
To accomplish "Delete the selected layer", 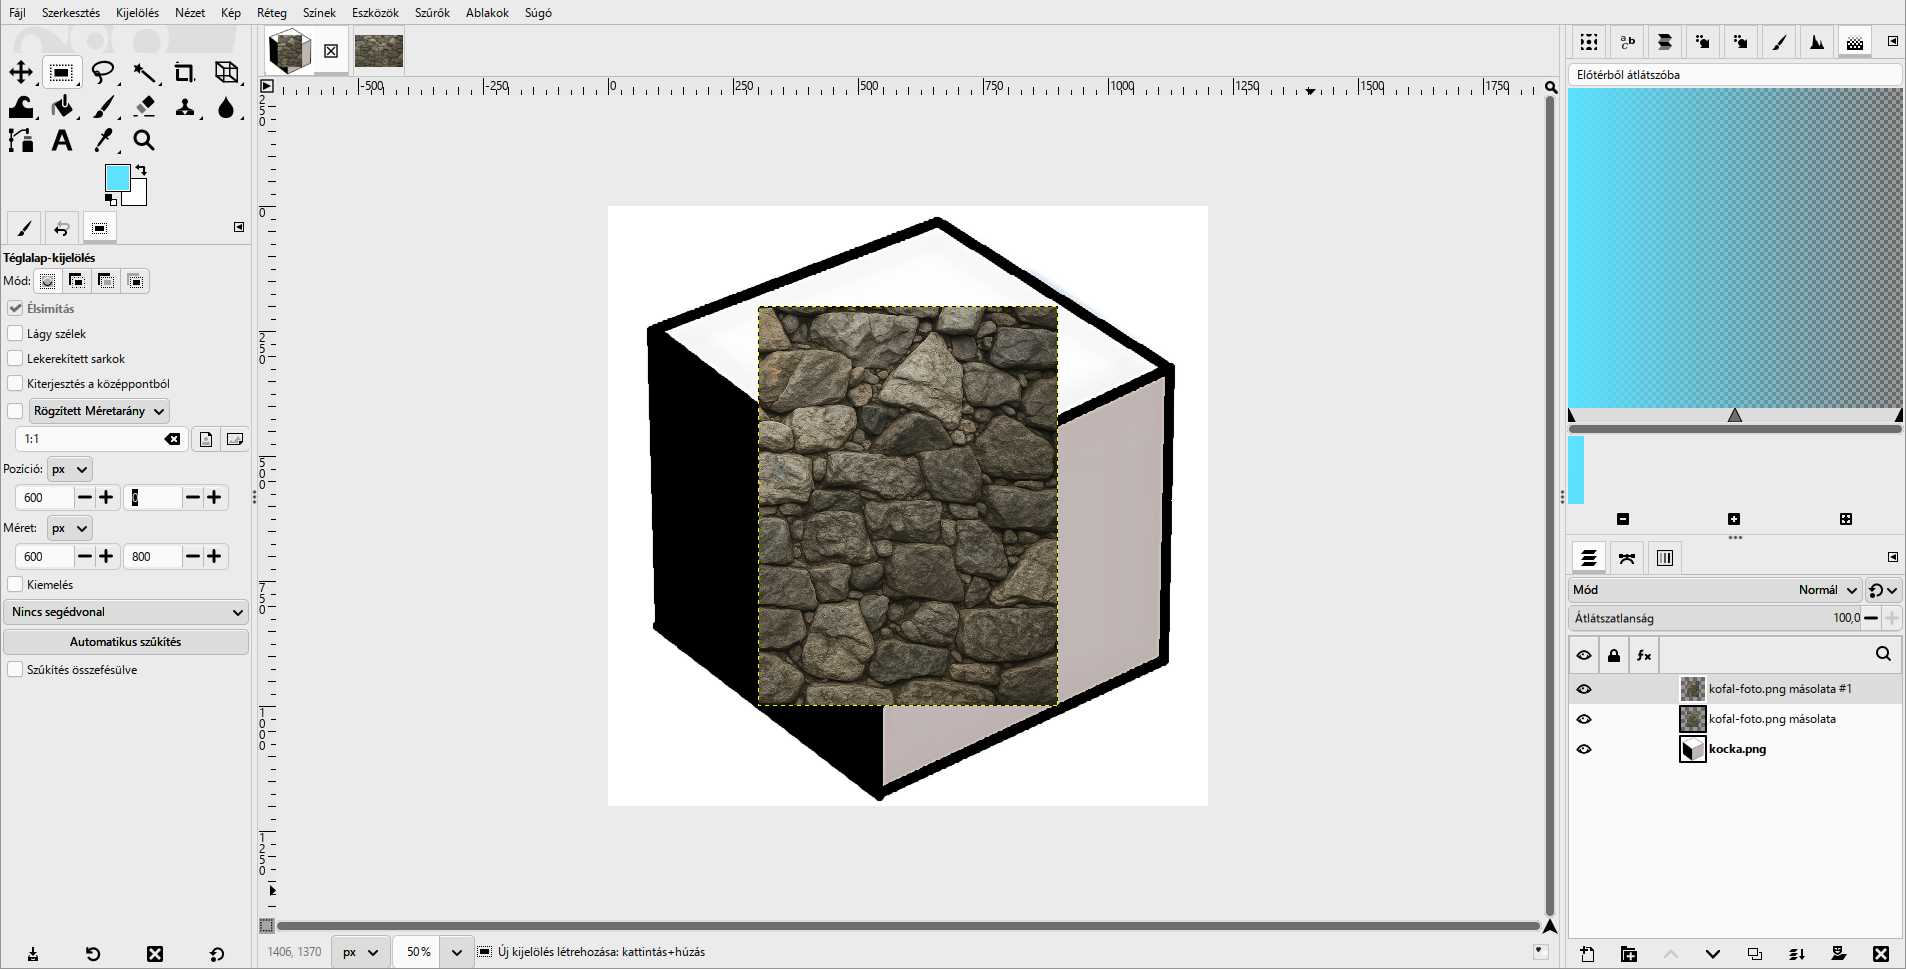I will pos(1881,954).
